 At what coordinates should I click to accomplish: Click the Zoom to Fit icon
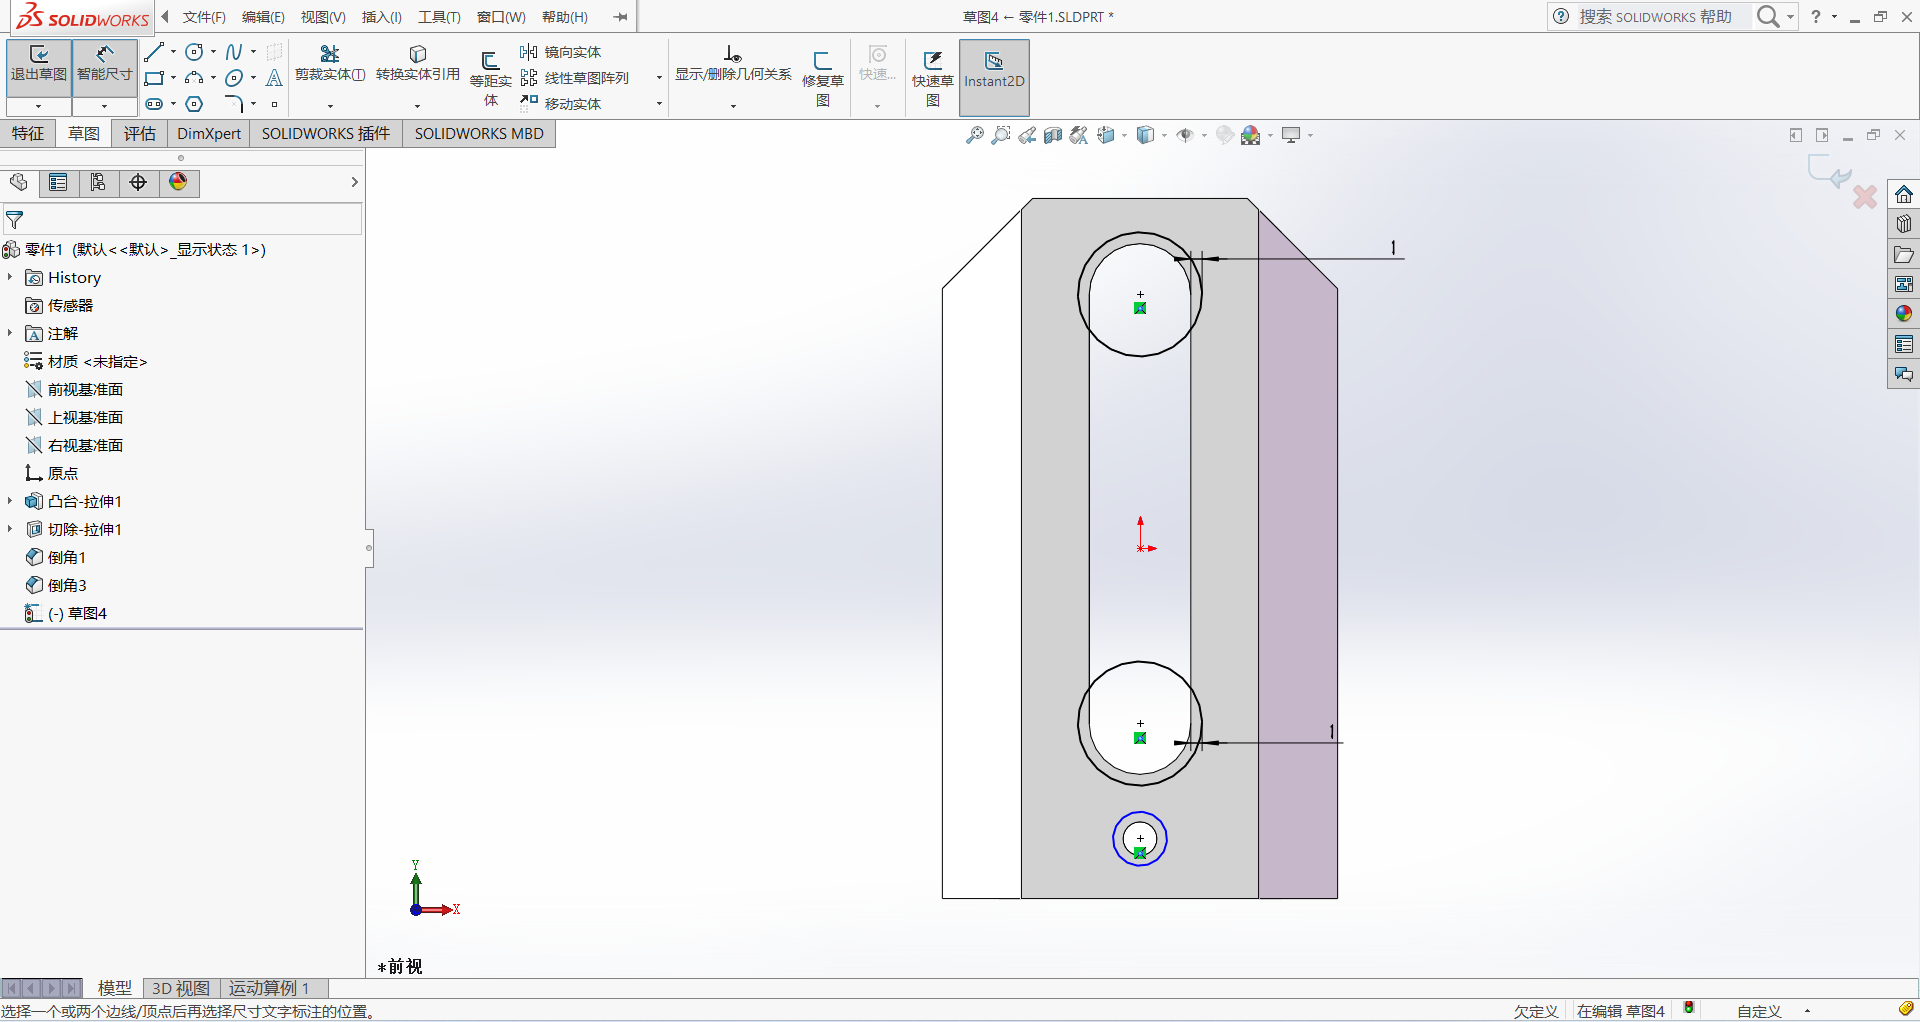point(974,135)
